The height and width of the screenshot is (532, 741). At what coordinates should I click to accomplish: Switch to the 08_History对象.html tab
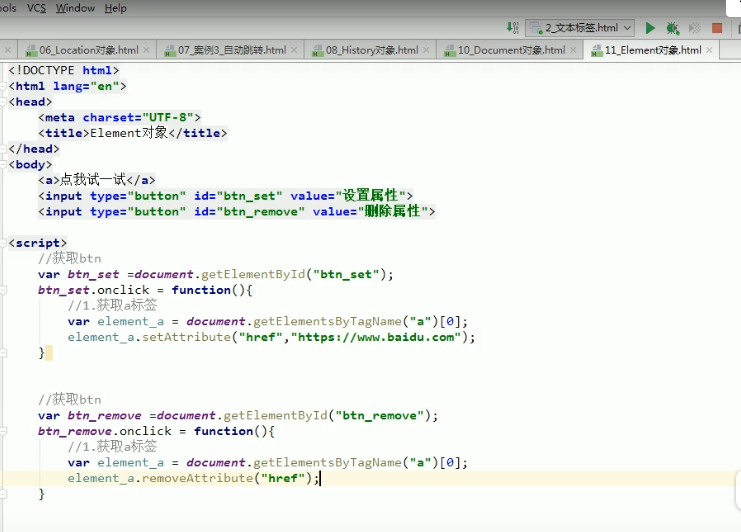point(372,50)
